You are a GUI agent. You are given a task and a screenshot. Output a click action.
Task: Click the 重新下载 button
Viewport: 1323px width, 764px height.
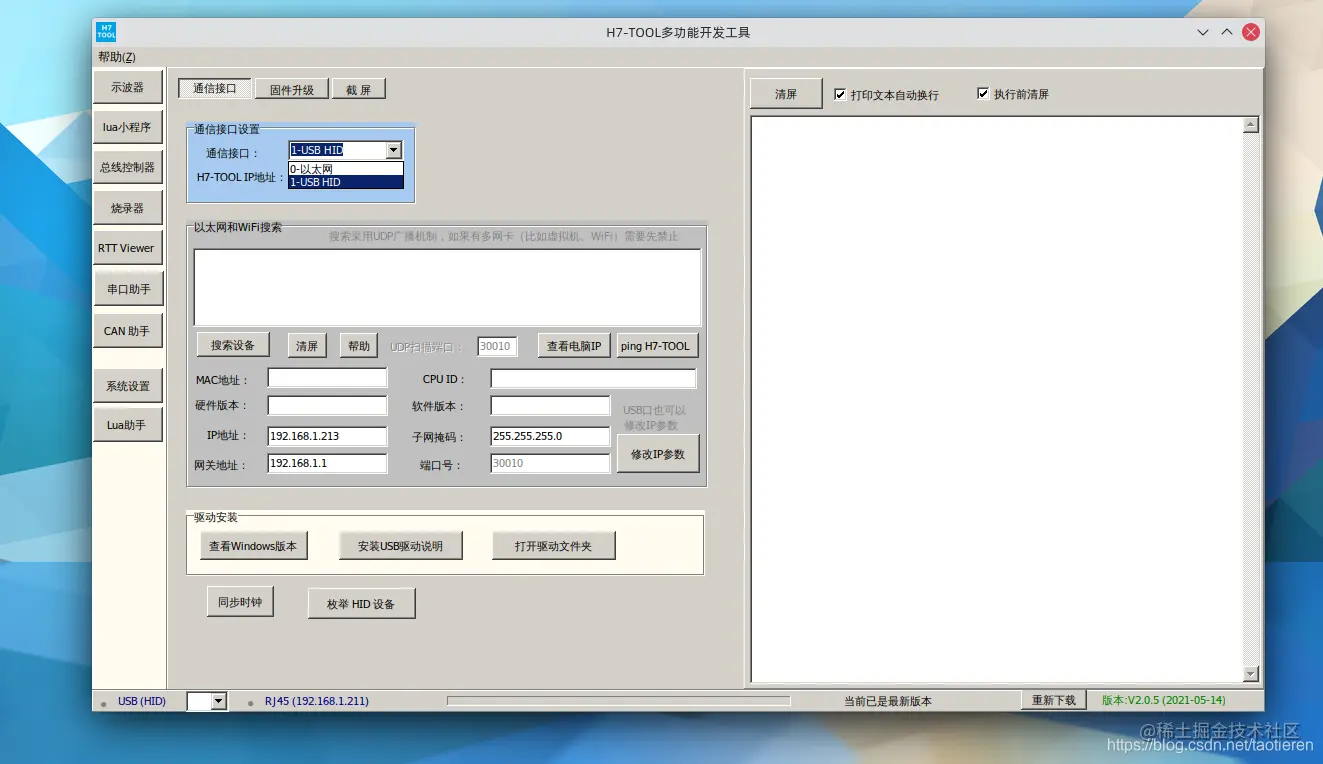pyautogui.click(x=1054, y=700)
